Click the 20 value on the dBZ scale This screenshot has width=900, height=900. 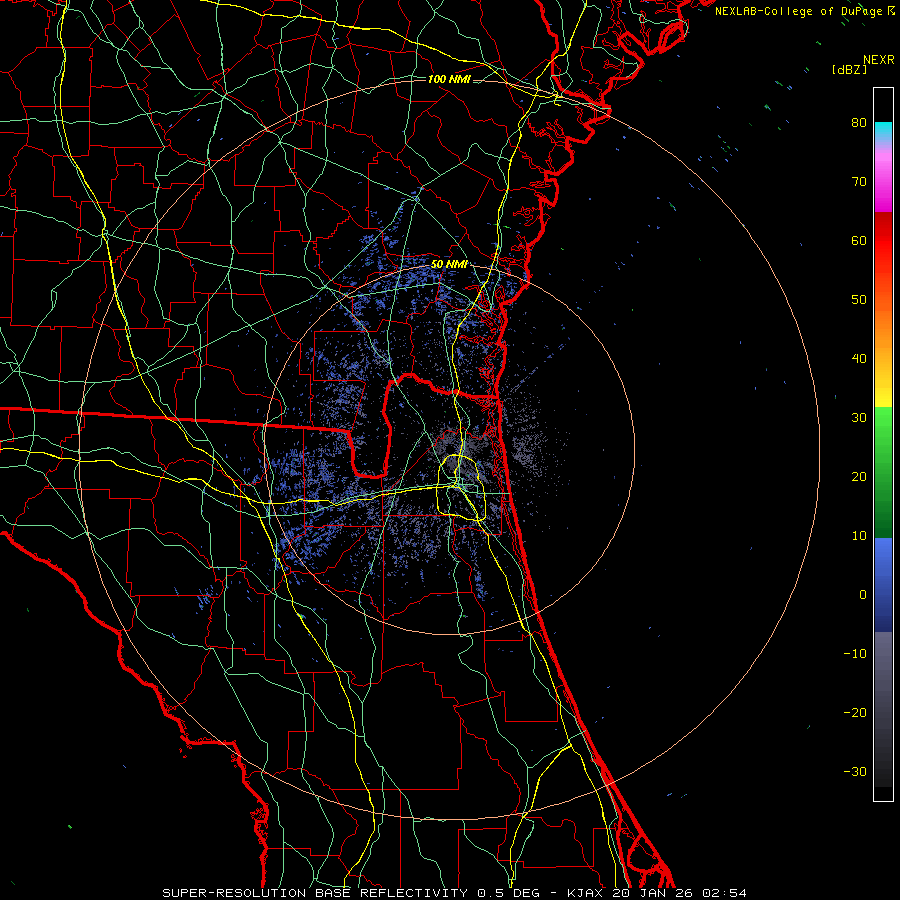click(x=859, y=477)
